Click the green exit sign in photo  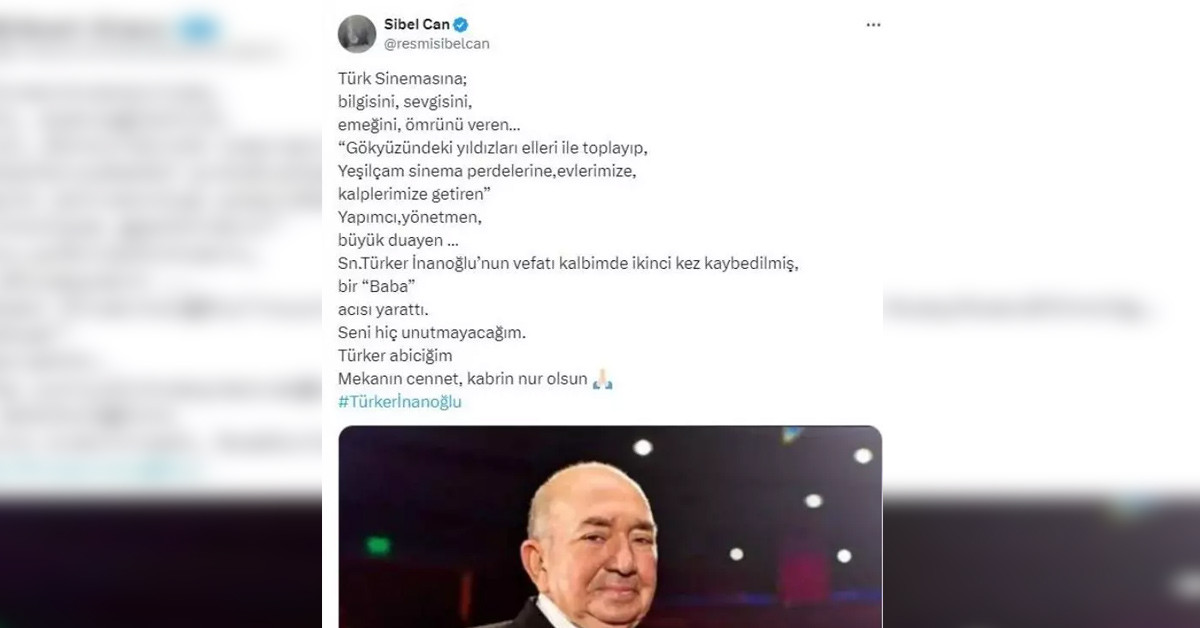click(x=378, y=546)
